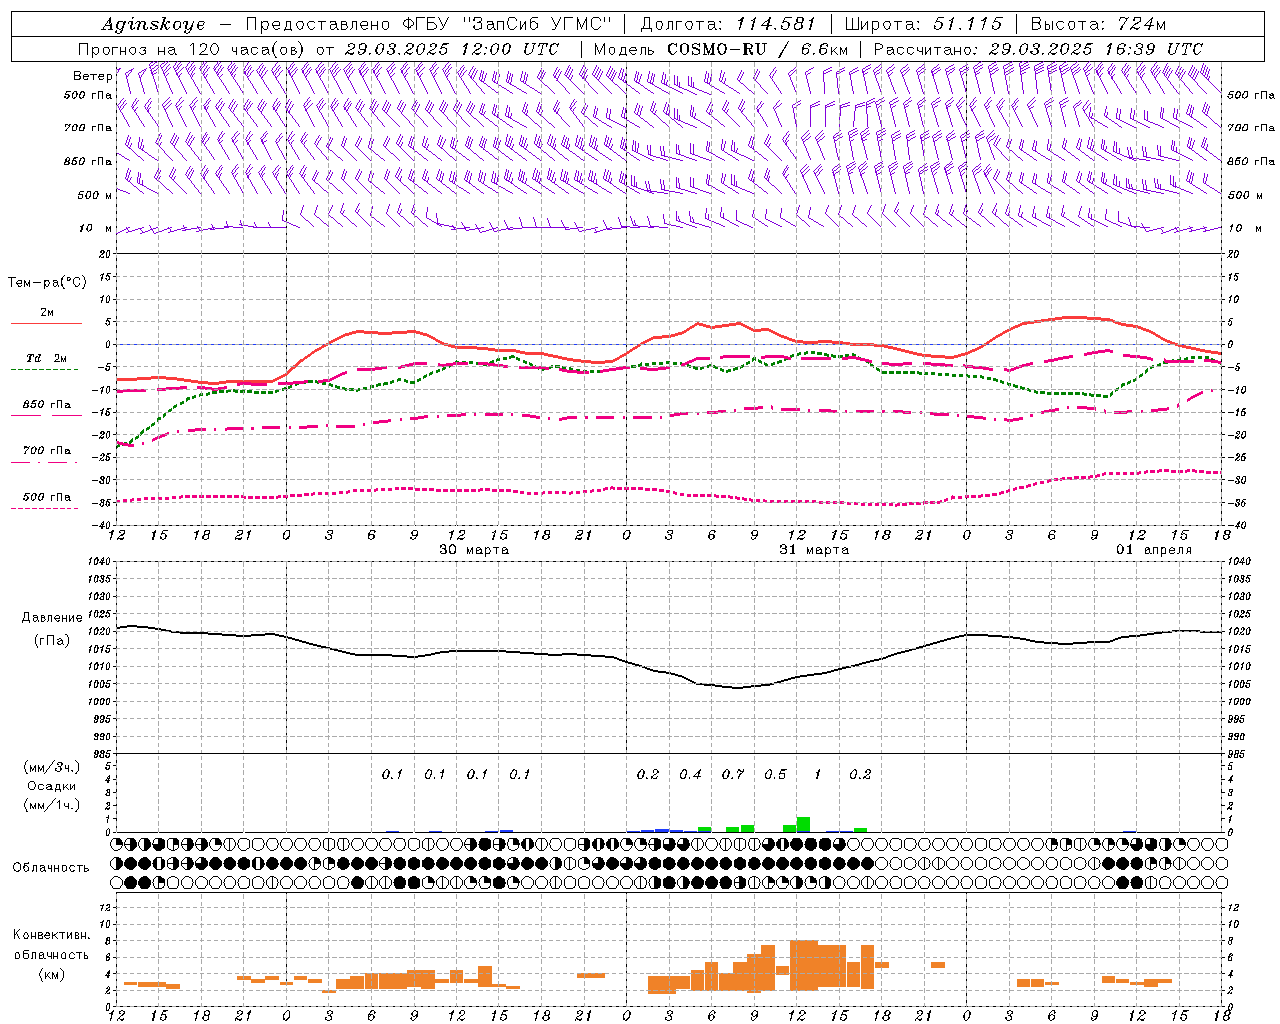1280x1024 pixels.
Task: Select the Высота: 724м elevation text
Action: coord(1098,24)
